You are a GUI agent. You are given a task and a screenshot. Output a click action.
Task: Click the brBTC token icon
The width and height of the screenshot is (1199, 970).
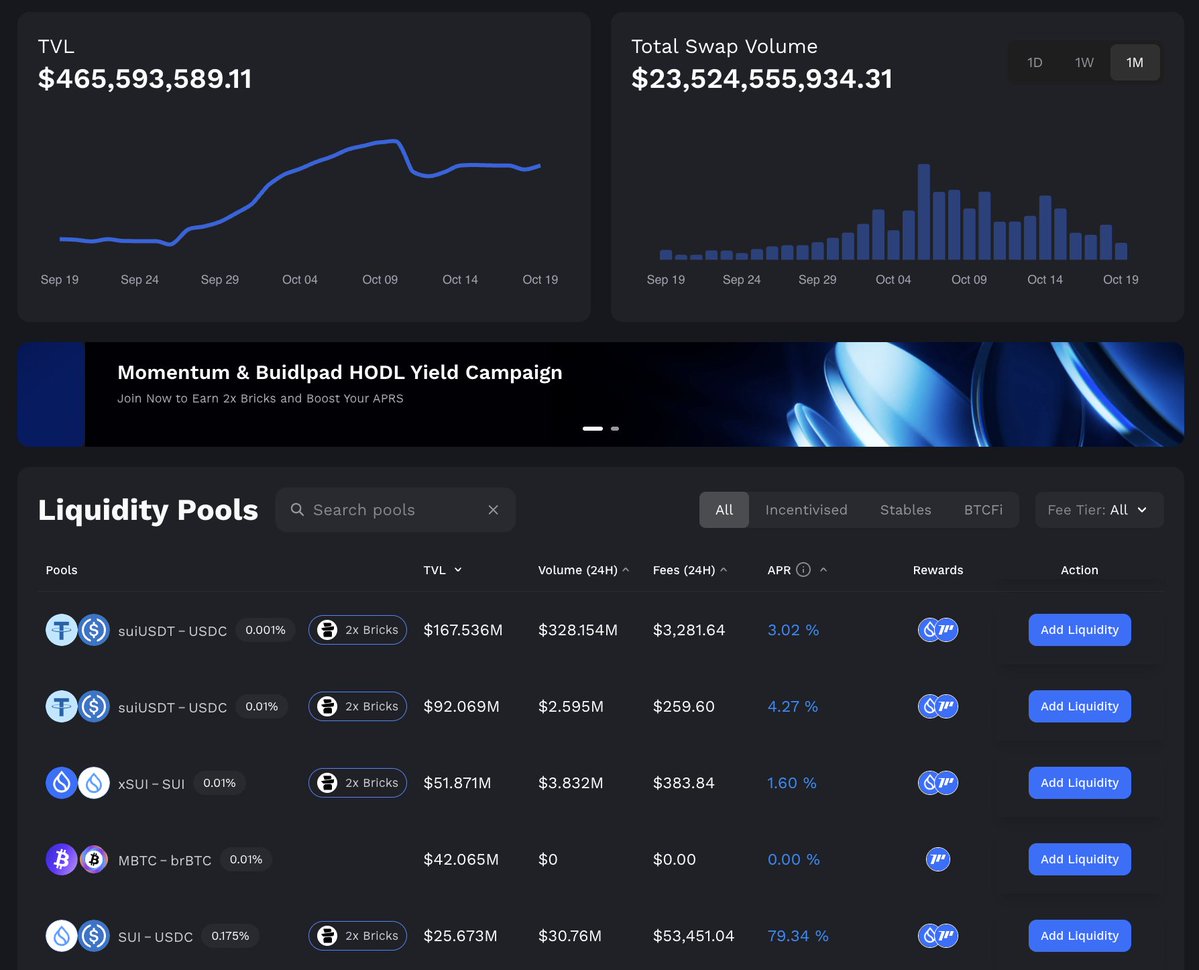[x=94, y=859]
